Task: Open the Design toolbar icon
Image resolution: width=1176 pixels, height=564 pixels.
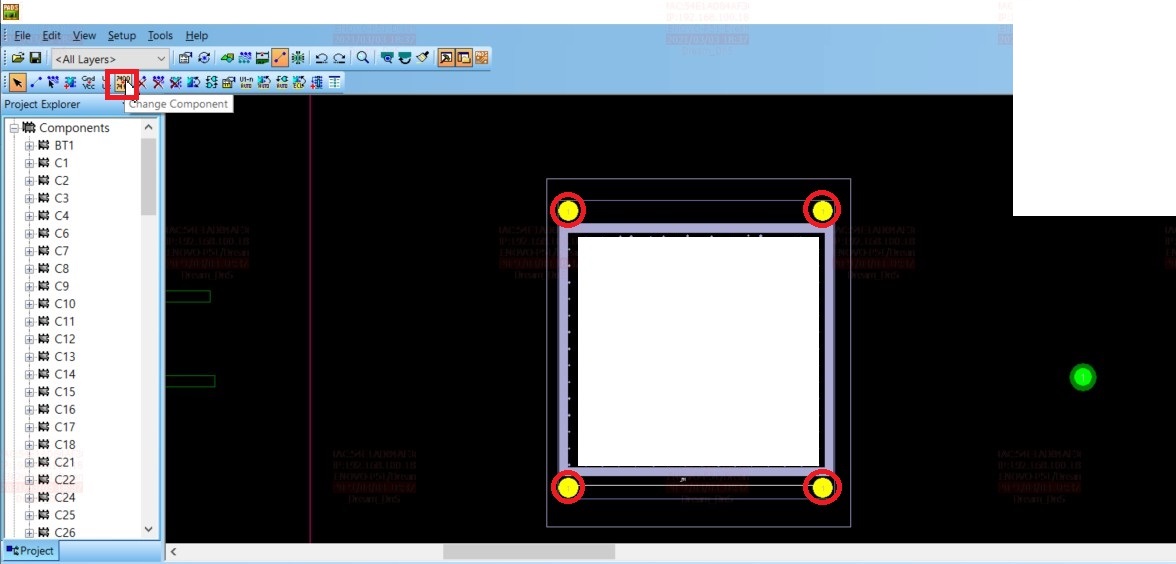Action: 244,58
